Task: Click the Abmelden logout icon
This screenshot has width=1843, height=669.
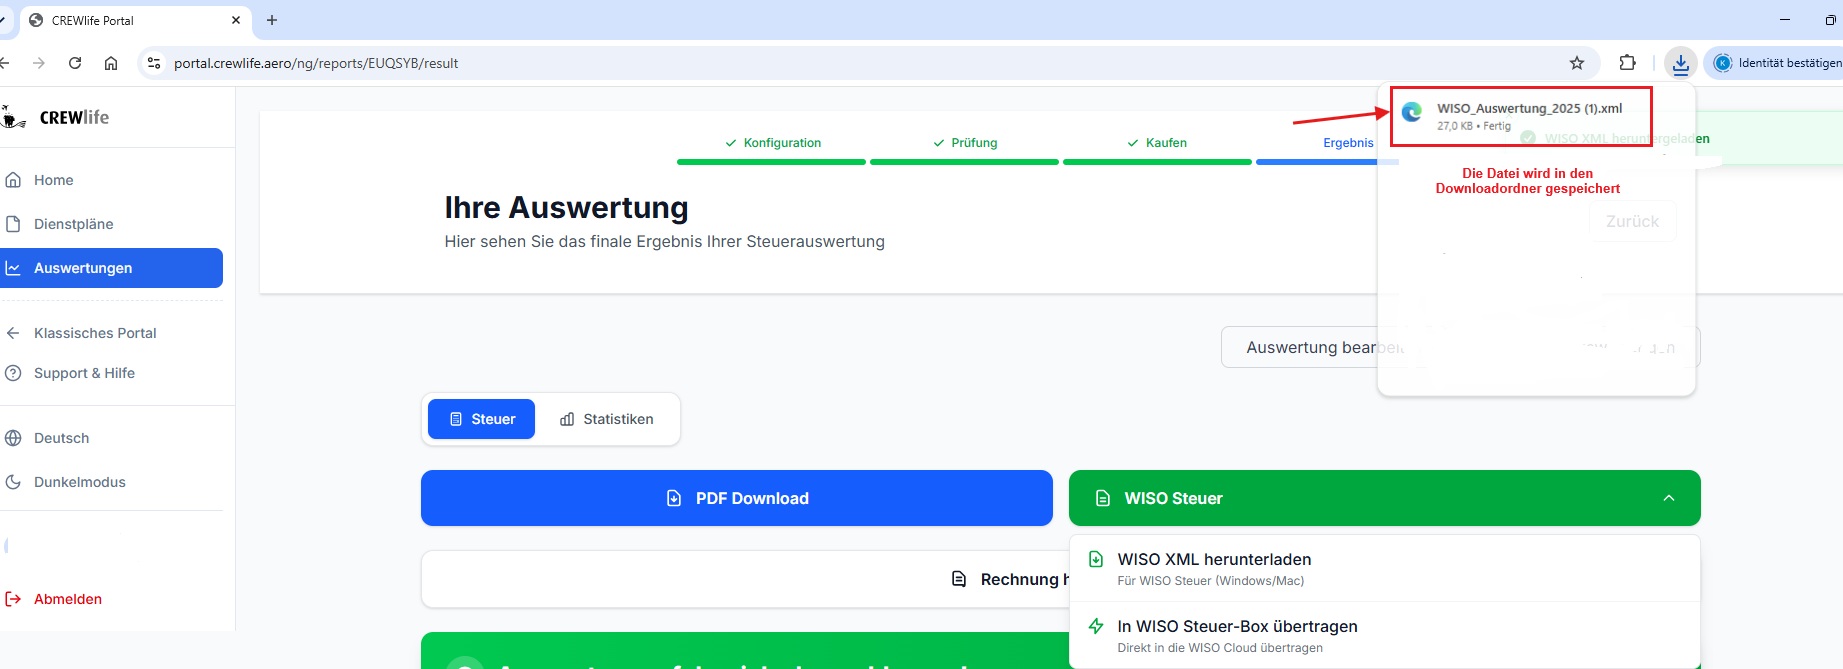Action: (x=13, y=599)
